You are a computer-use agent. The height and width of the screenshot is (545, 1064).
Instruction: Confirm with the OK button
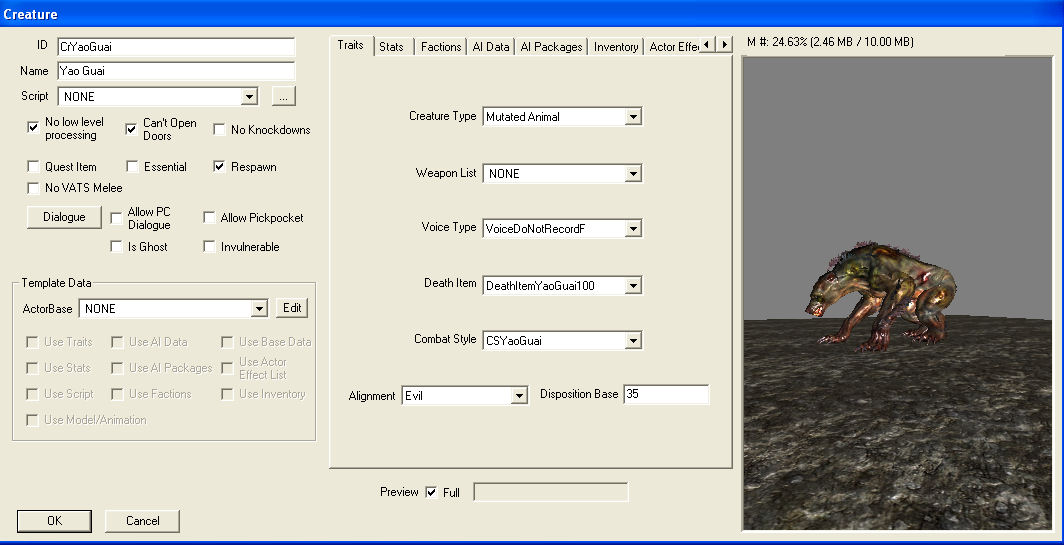click(54, 521)
